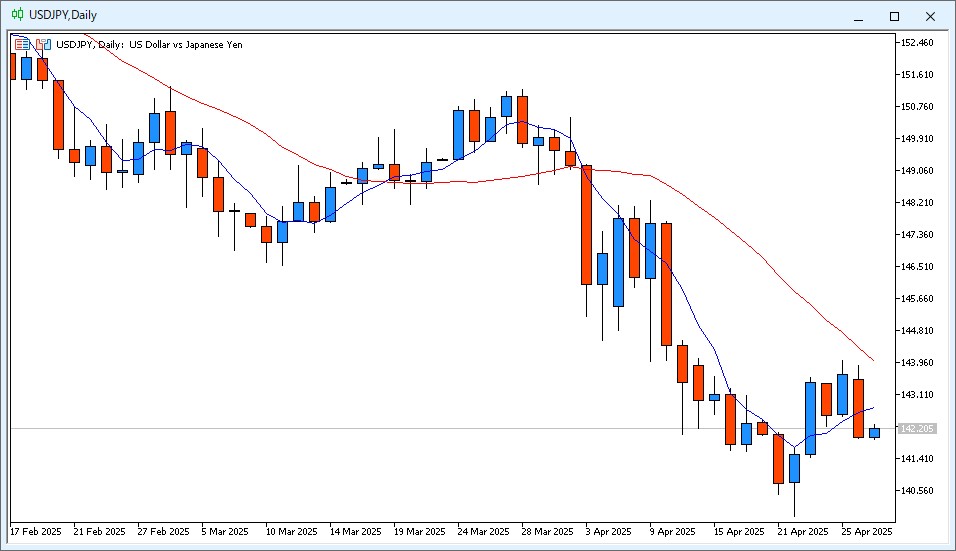Open the Depth of Market icon on chart

click(23, 44)
